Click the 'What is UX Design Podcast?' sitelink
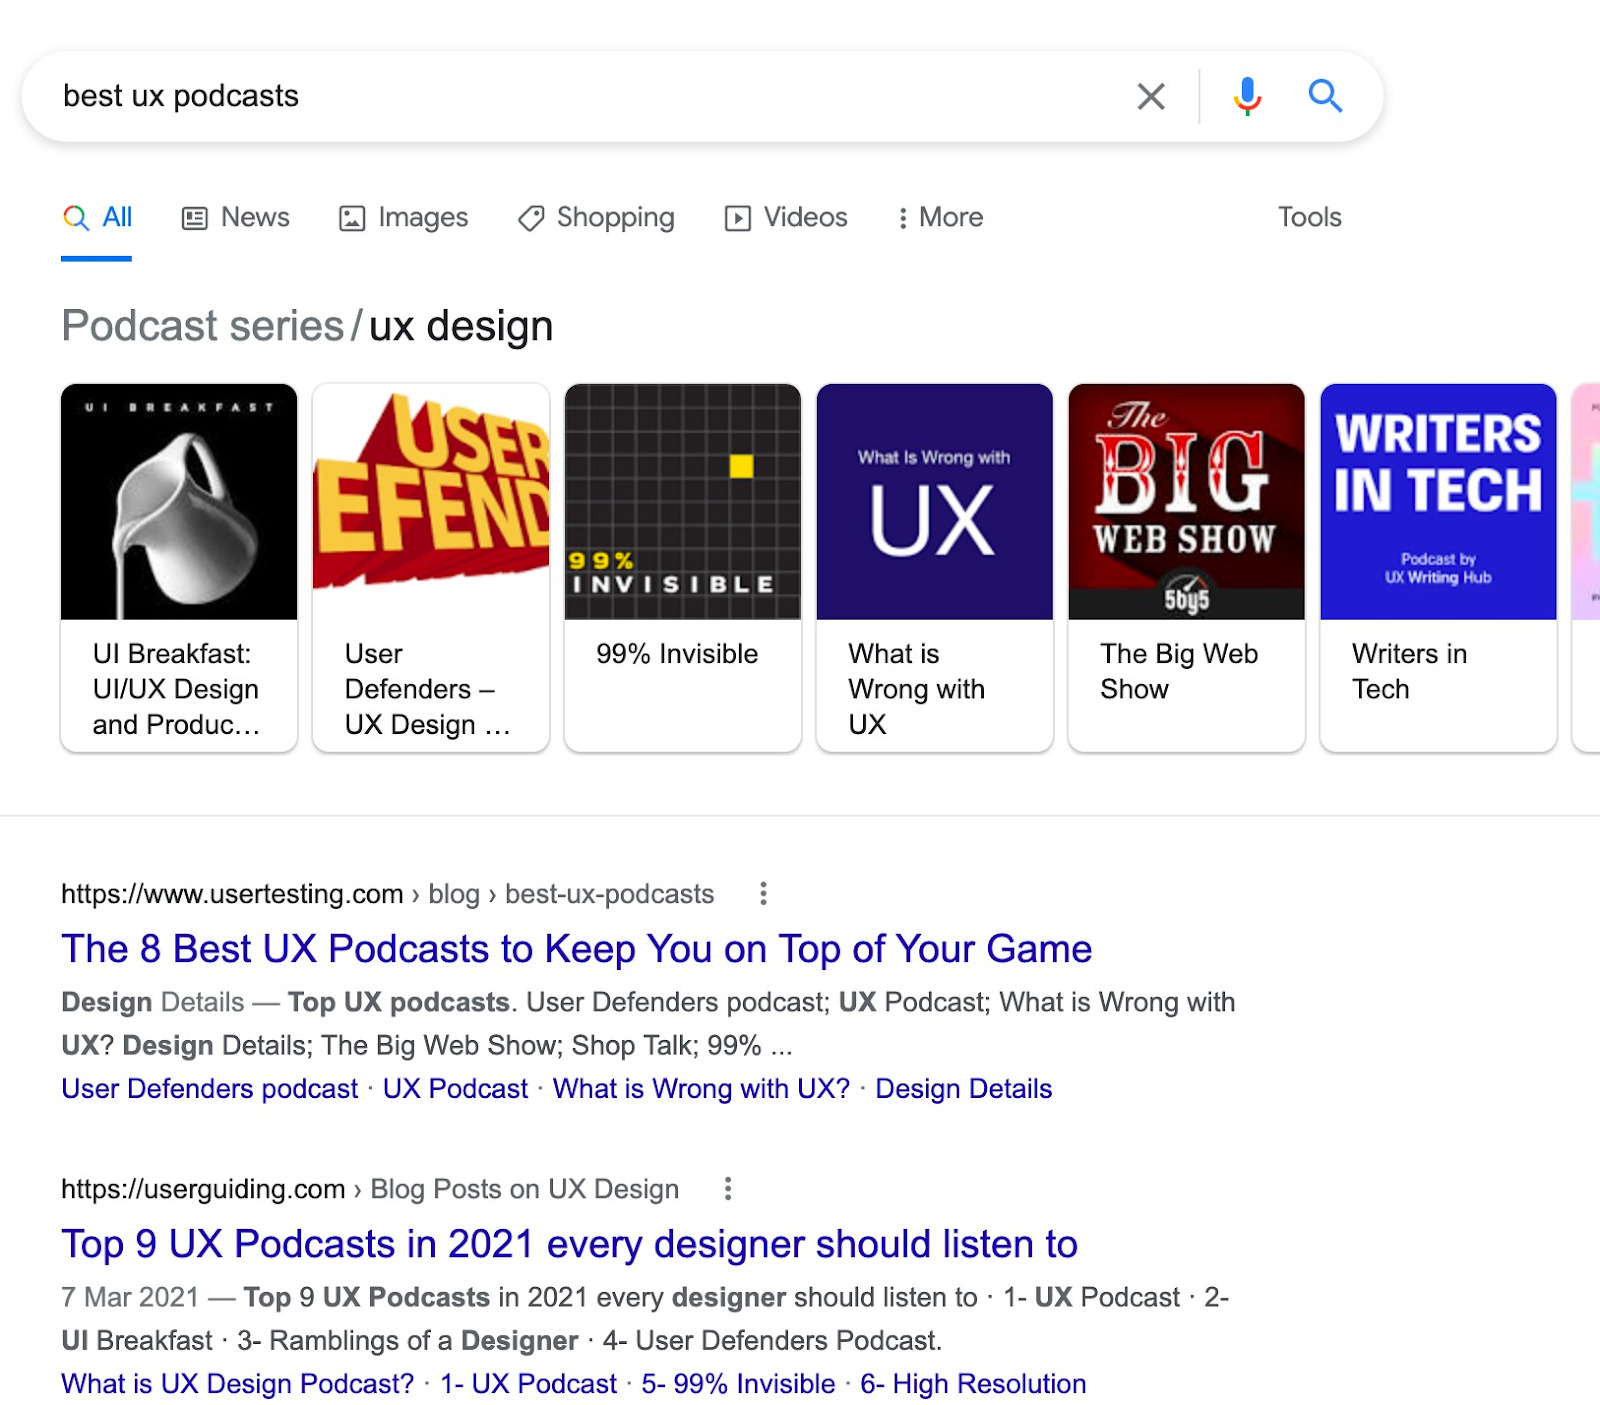The height and width of the screenshot is (1405, 1600). (x=236, y=1383)
